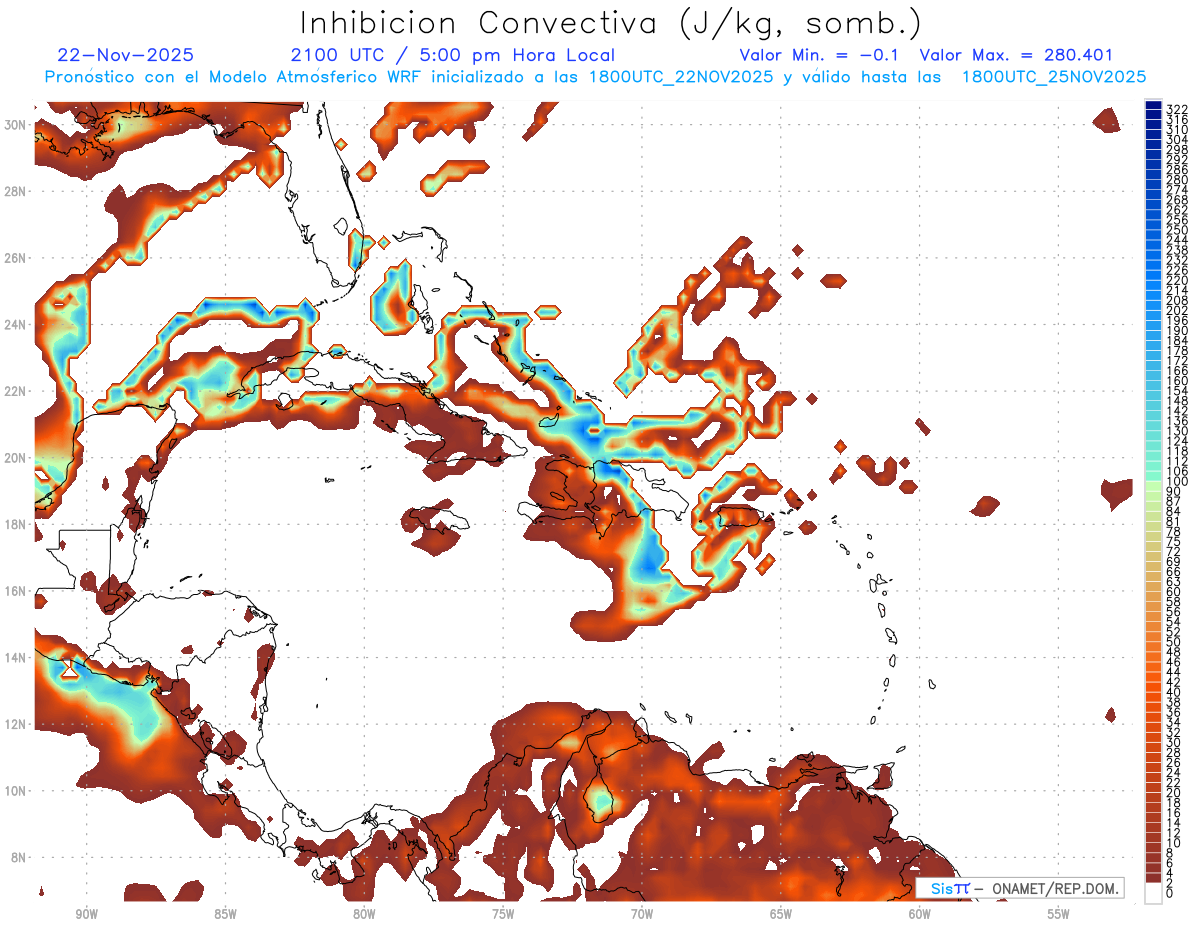Select the date text '22-Nov-2025'

click(x=126, y=55)
